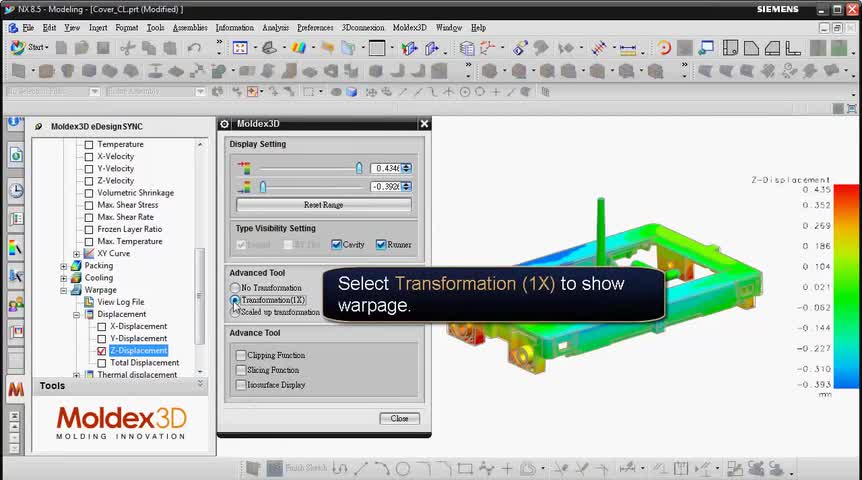Open the Moldex3D red M sidebar tab
The height and width of the screenshot is (480, 862).
(16, 389)
